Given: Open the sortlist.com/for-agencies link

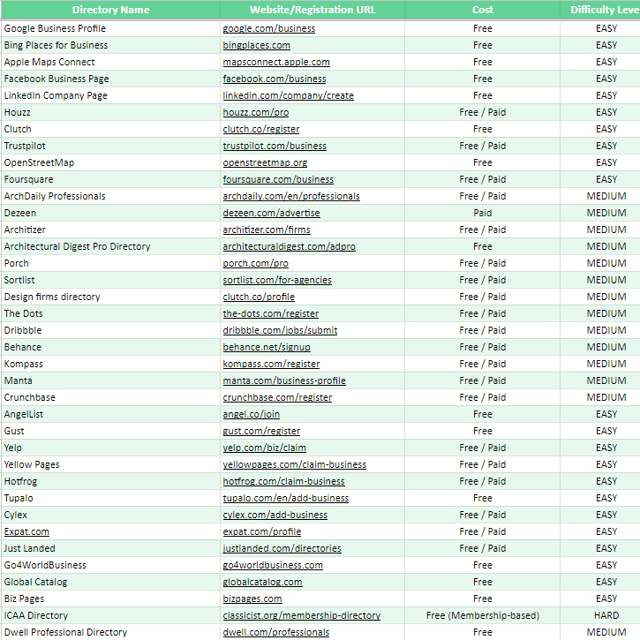Looking at the screenshot, I should [x=277, y=280].
